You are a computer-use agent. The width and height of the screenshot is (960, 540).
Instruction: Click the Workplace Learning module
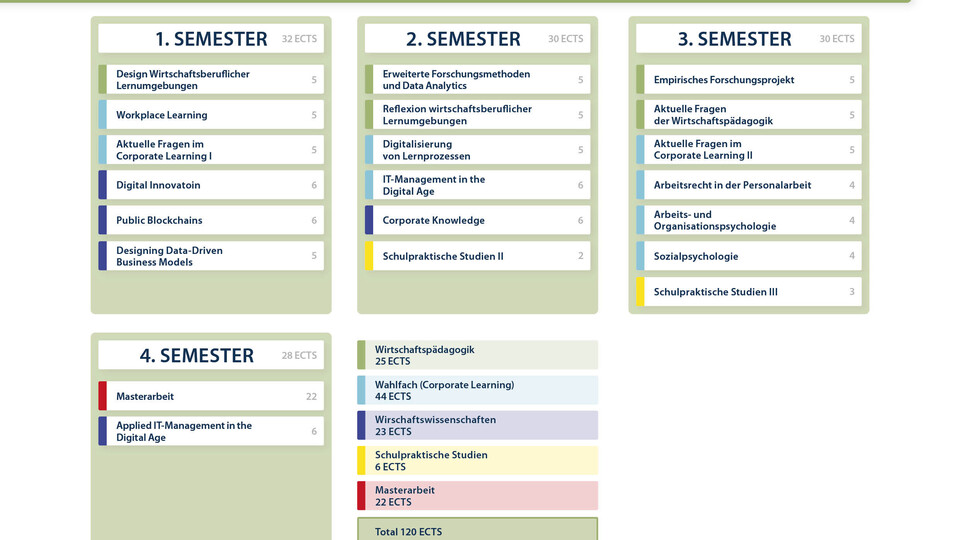pos(211,114)
